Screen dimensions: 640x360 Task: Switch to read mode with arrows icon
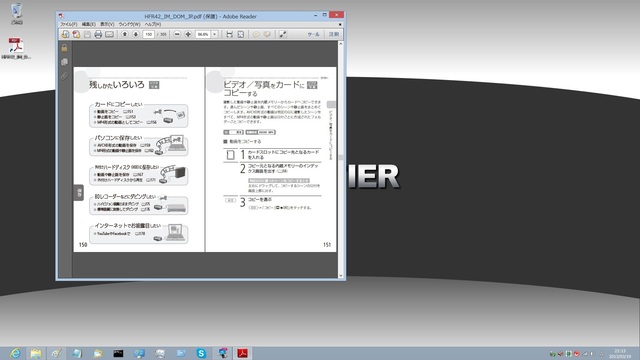click(282, 35)
